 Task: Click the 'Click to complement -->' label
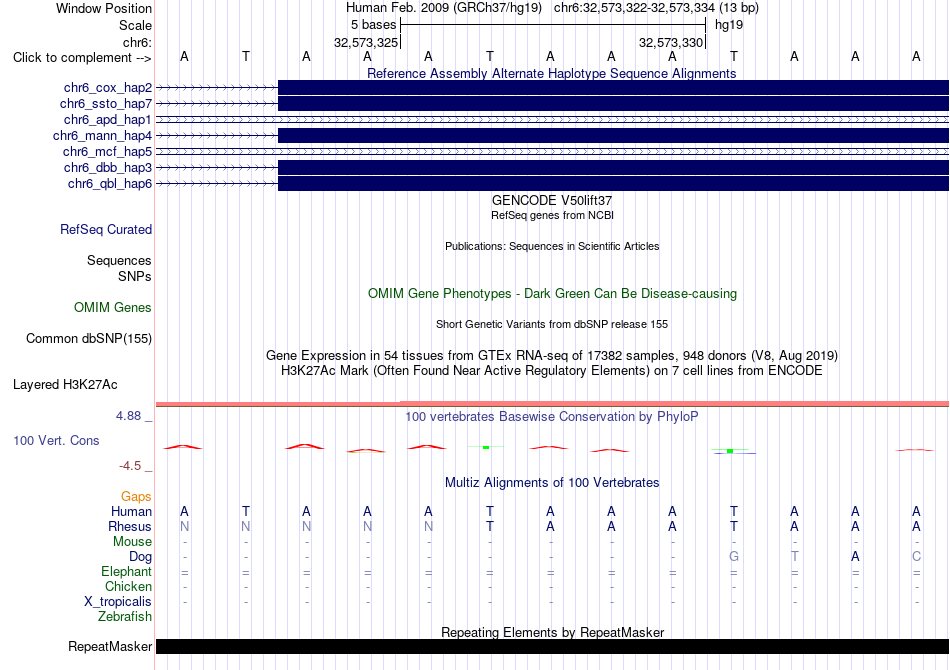coord(82,58)
